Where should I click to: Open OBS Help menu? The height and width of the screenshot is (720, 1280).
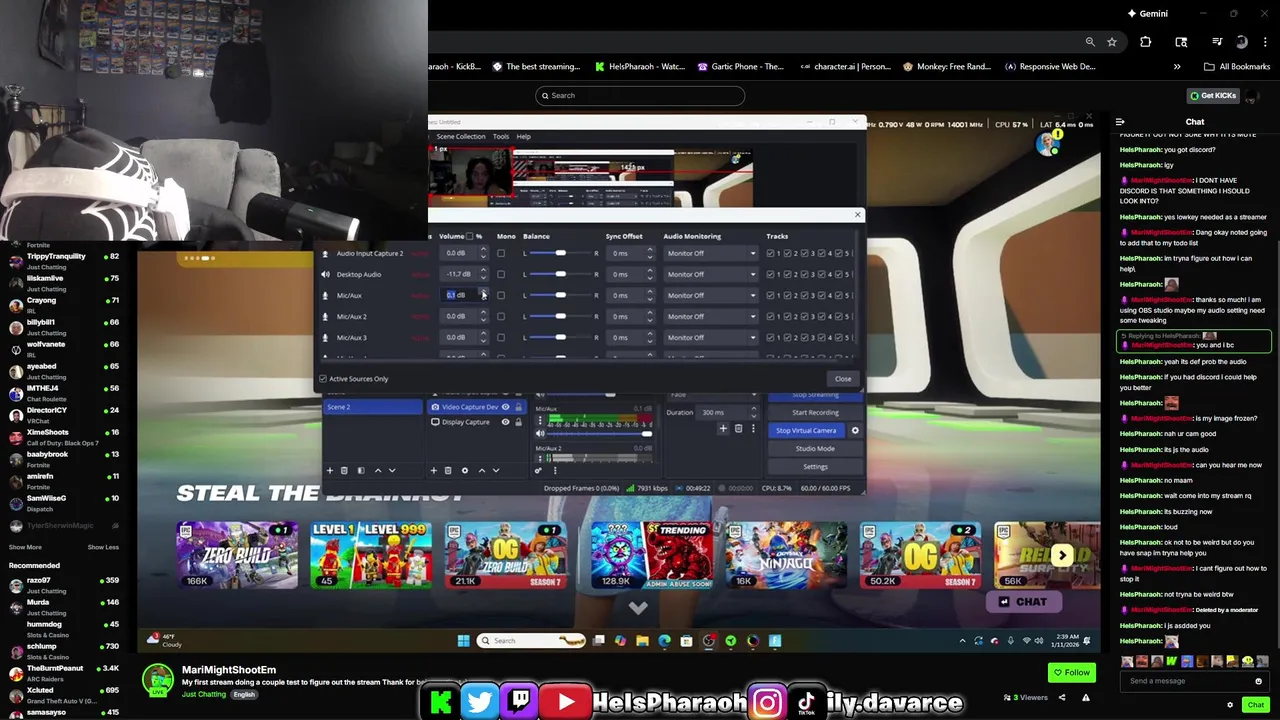(x=523, y=136)
